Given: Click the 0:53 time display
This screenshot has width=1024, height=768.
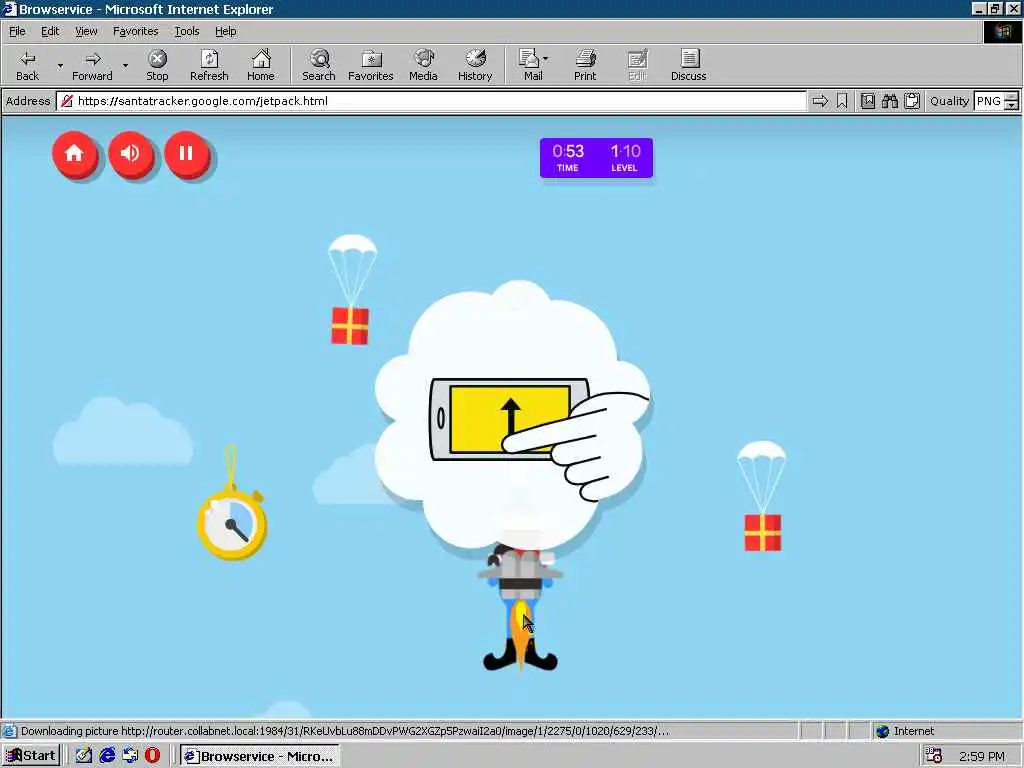Looking at the screenshot, I should point(568,157).
